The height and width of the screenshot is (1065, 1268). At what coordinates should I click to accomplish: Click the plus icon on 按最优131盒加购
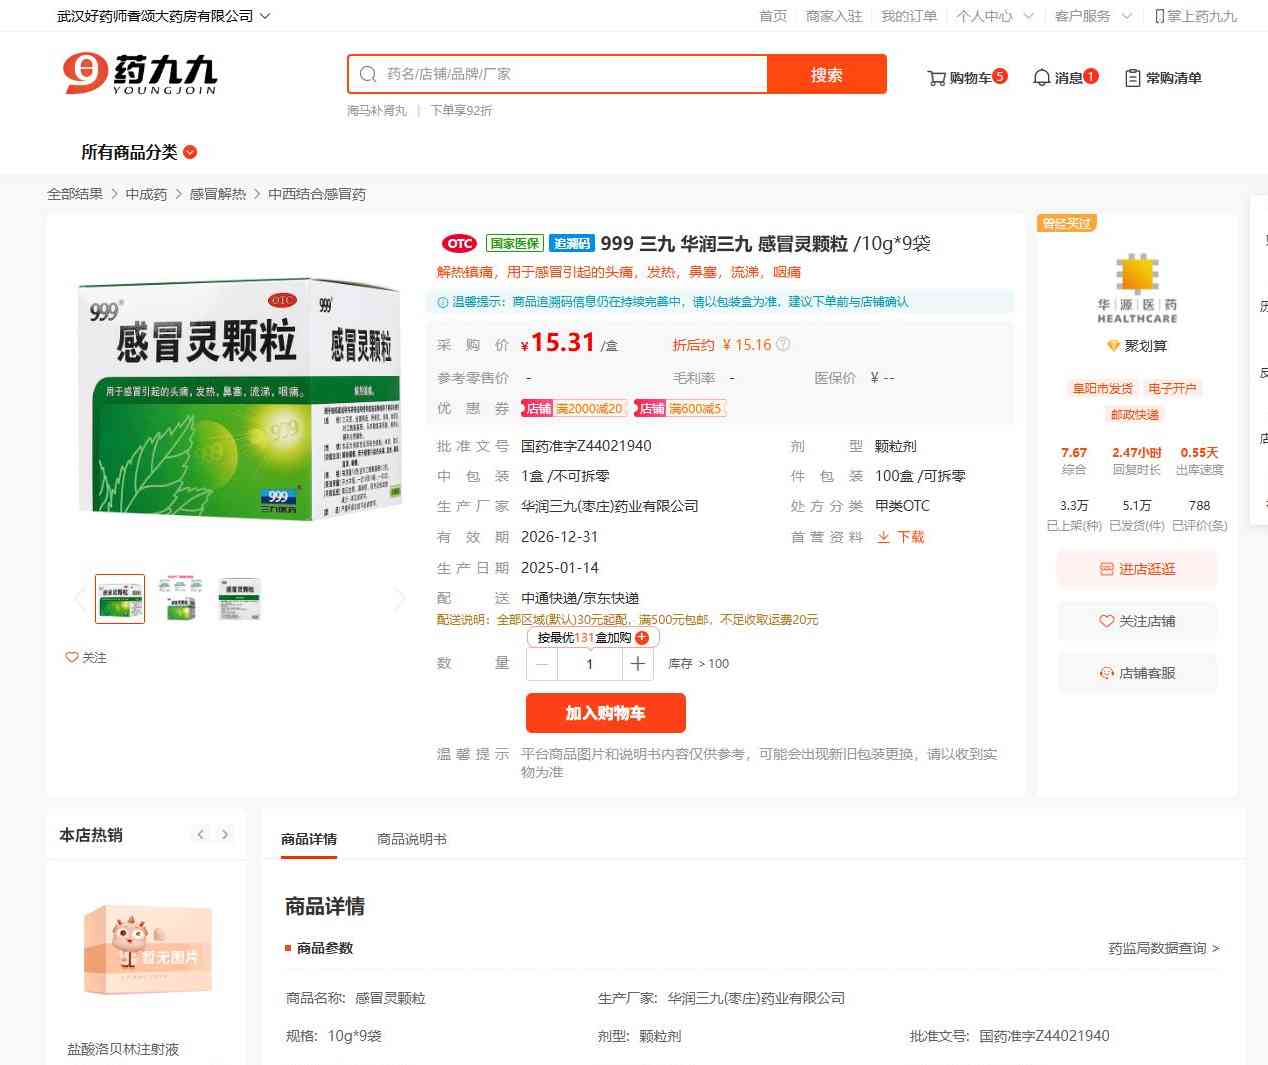tap(642, 638)
